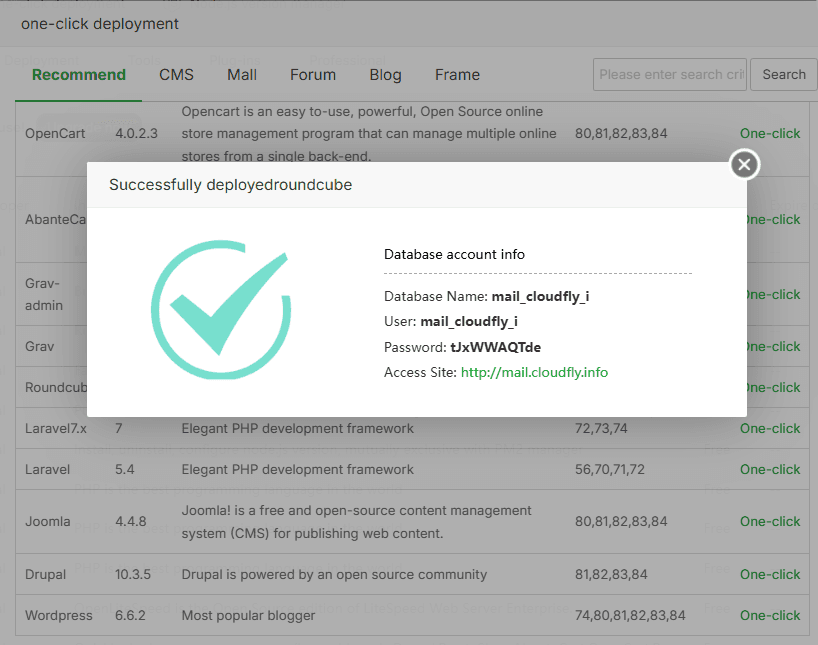One-click deploy Grav
This screenshot has height=645, width=818.
coord(774,347)
